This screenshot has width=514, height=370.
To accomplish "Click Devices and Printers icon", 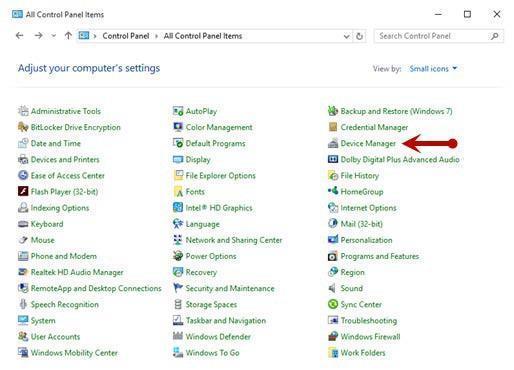I will coord(23,159).
